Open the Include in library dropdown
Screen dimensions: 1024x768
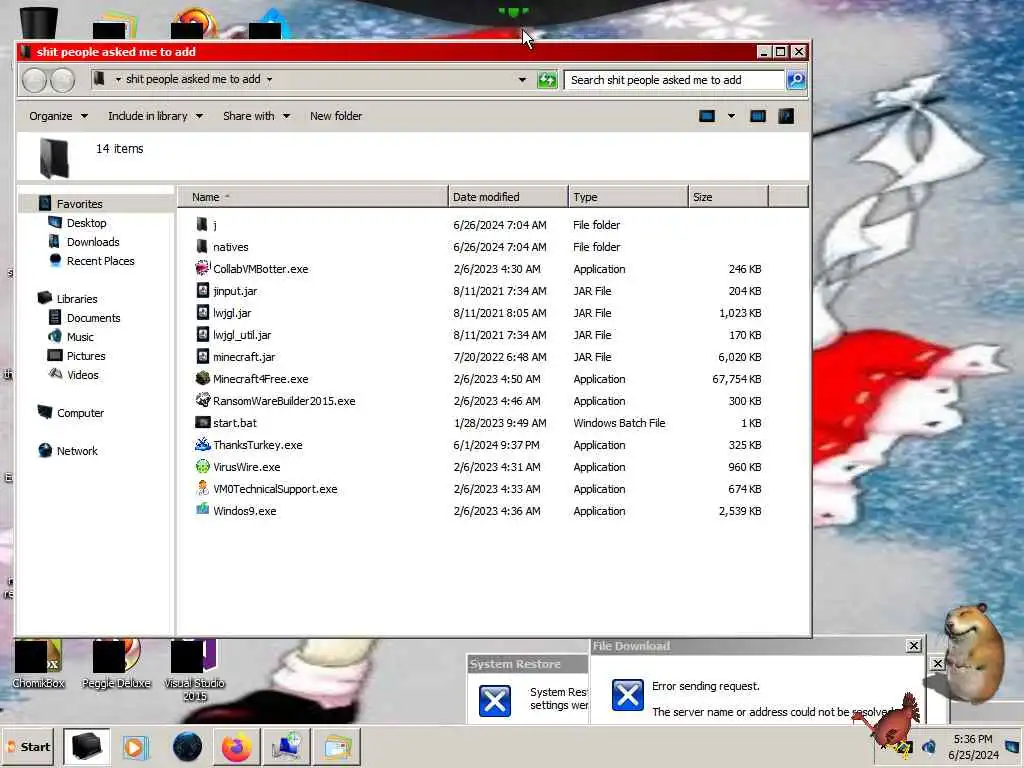coord(155,116)
